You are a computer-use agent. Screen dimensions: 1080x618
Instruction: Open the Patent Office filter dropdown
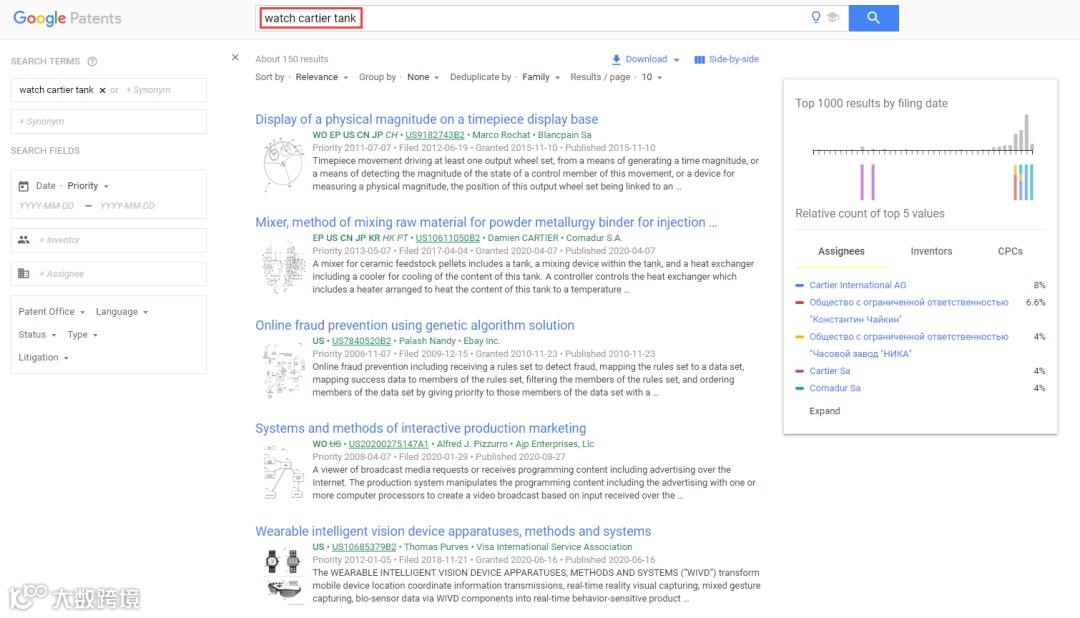point(52,312)
